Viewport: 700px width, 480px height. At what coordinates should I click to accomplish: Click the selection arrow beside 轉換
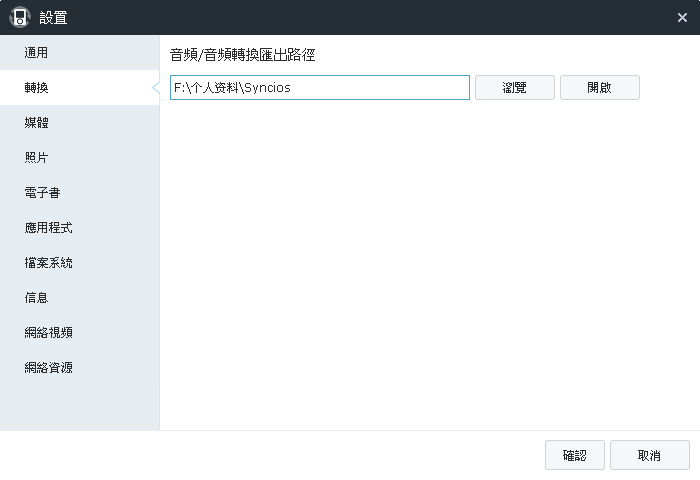coord(156,88)
